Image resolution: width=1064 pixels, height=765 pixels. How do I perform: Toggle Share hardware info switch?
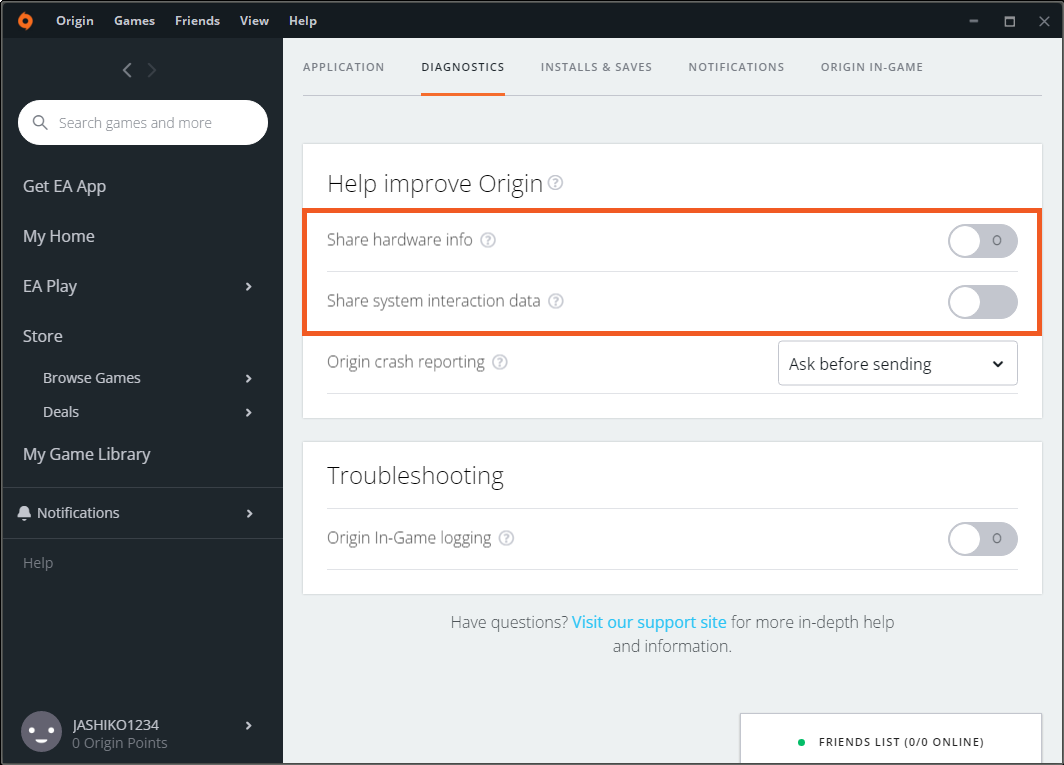pos(983,240)
